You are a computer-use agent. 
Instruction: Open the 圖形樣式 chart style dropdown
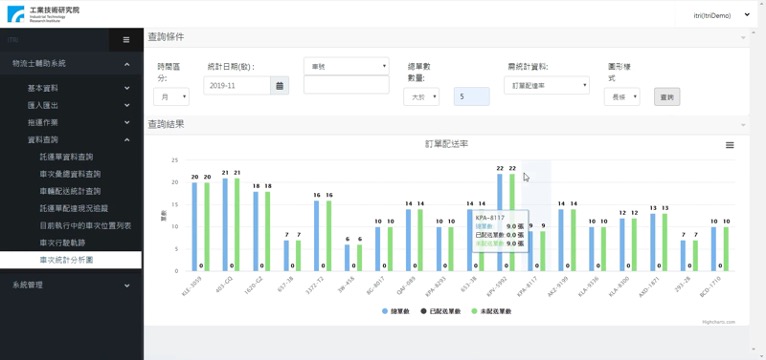coord(622,97)
